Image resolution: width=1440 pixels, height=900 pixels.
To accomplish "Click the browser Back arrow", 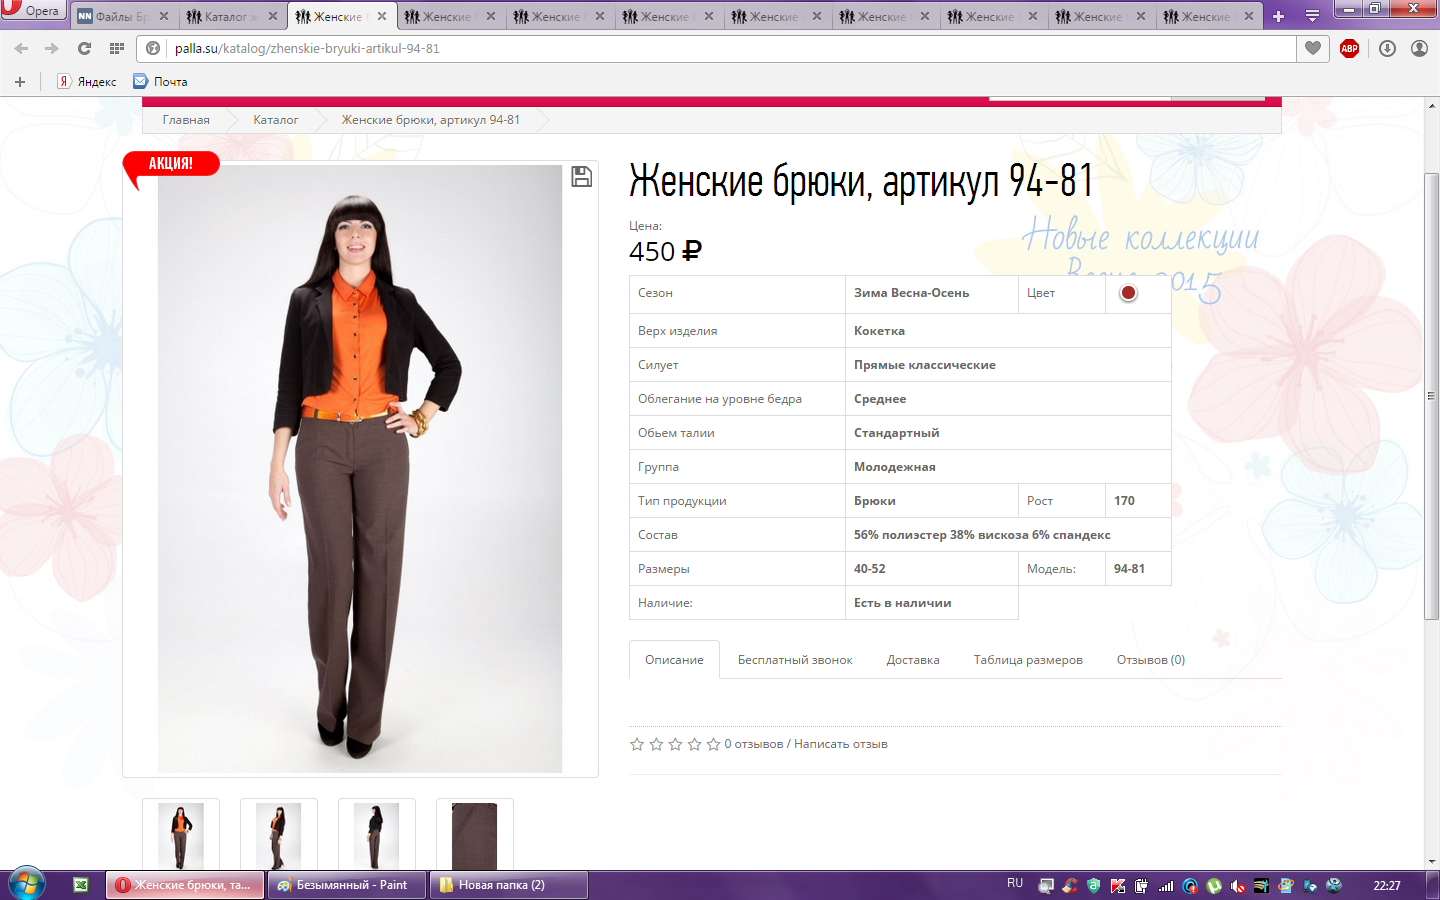I will (x=21, y=48).
